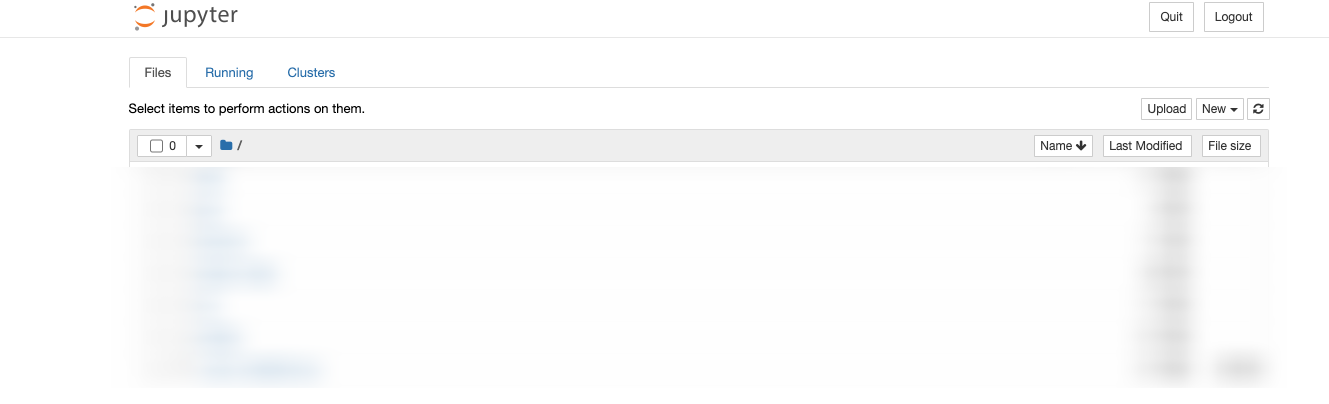Click the Upload button

tap(1166, 109)
